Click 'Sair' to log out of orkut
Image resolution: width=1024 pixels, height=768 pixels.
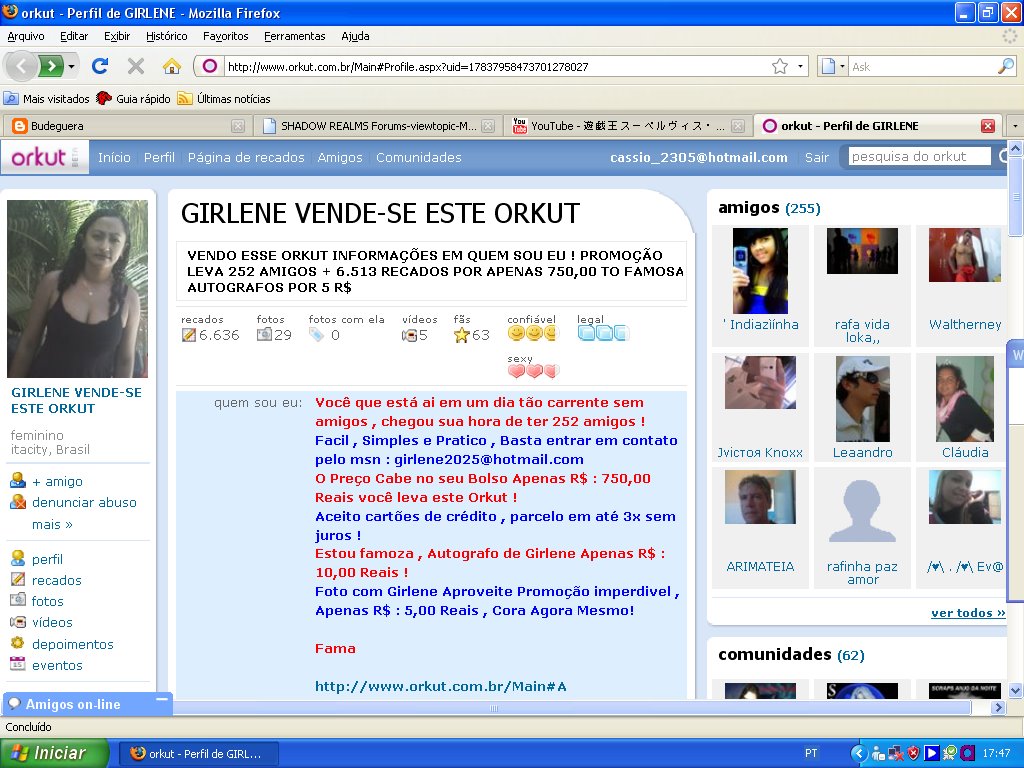pyautogui.click(x=816, y=157)
